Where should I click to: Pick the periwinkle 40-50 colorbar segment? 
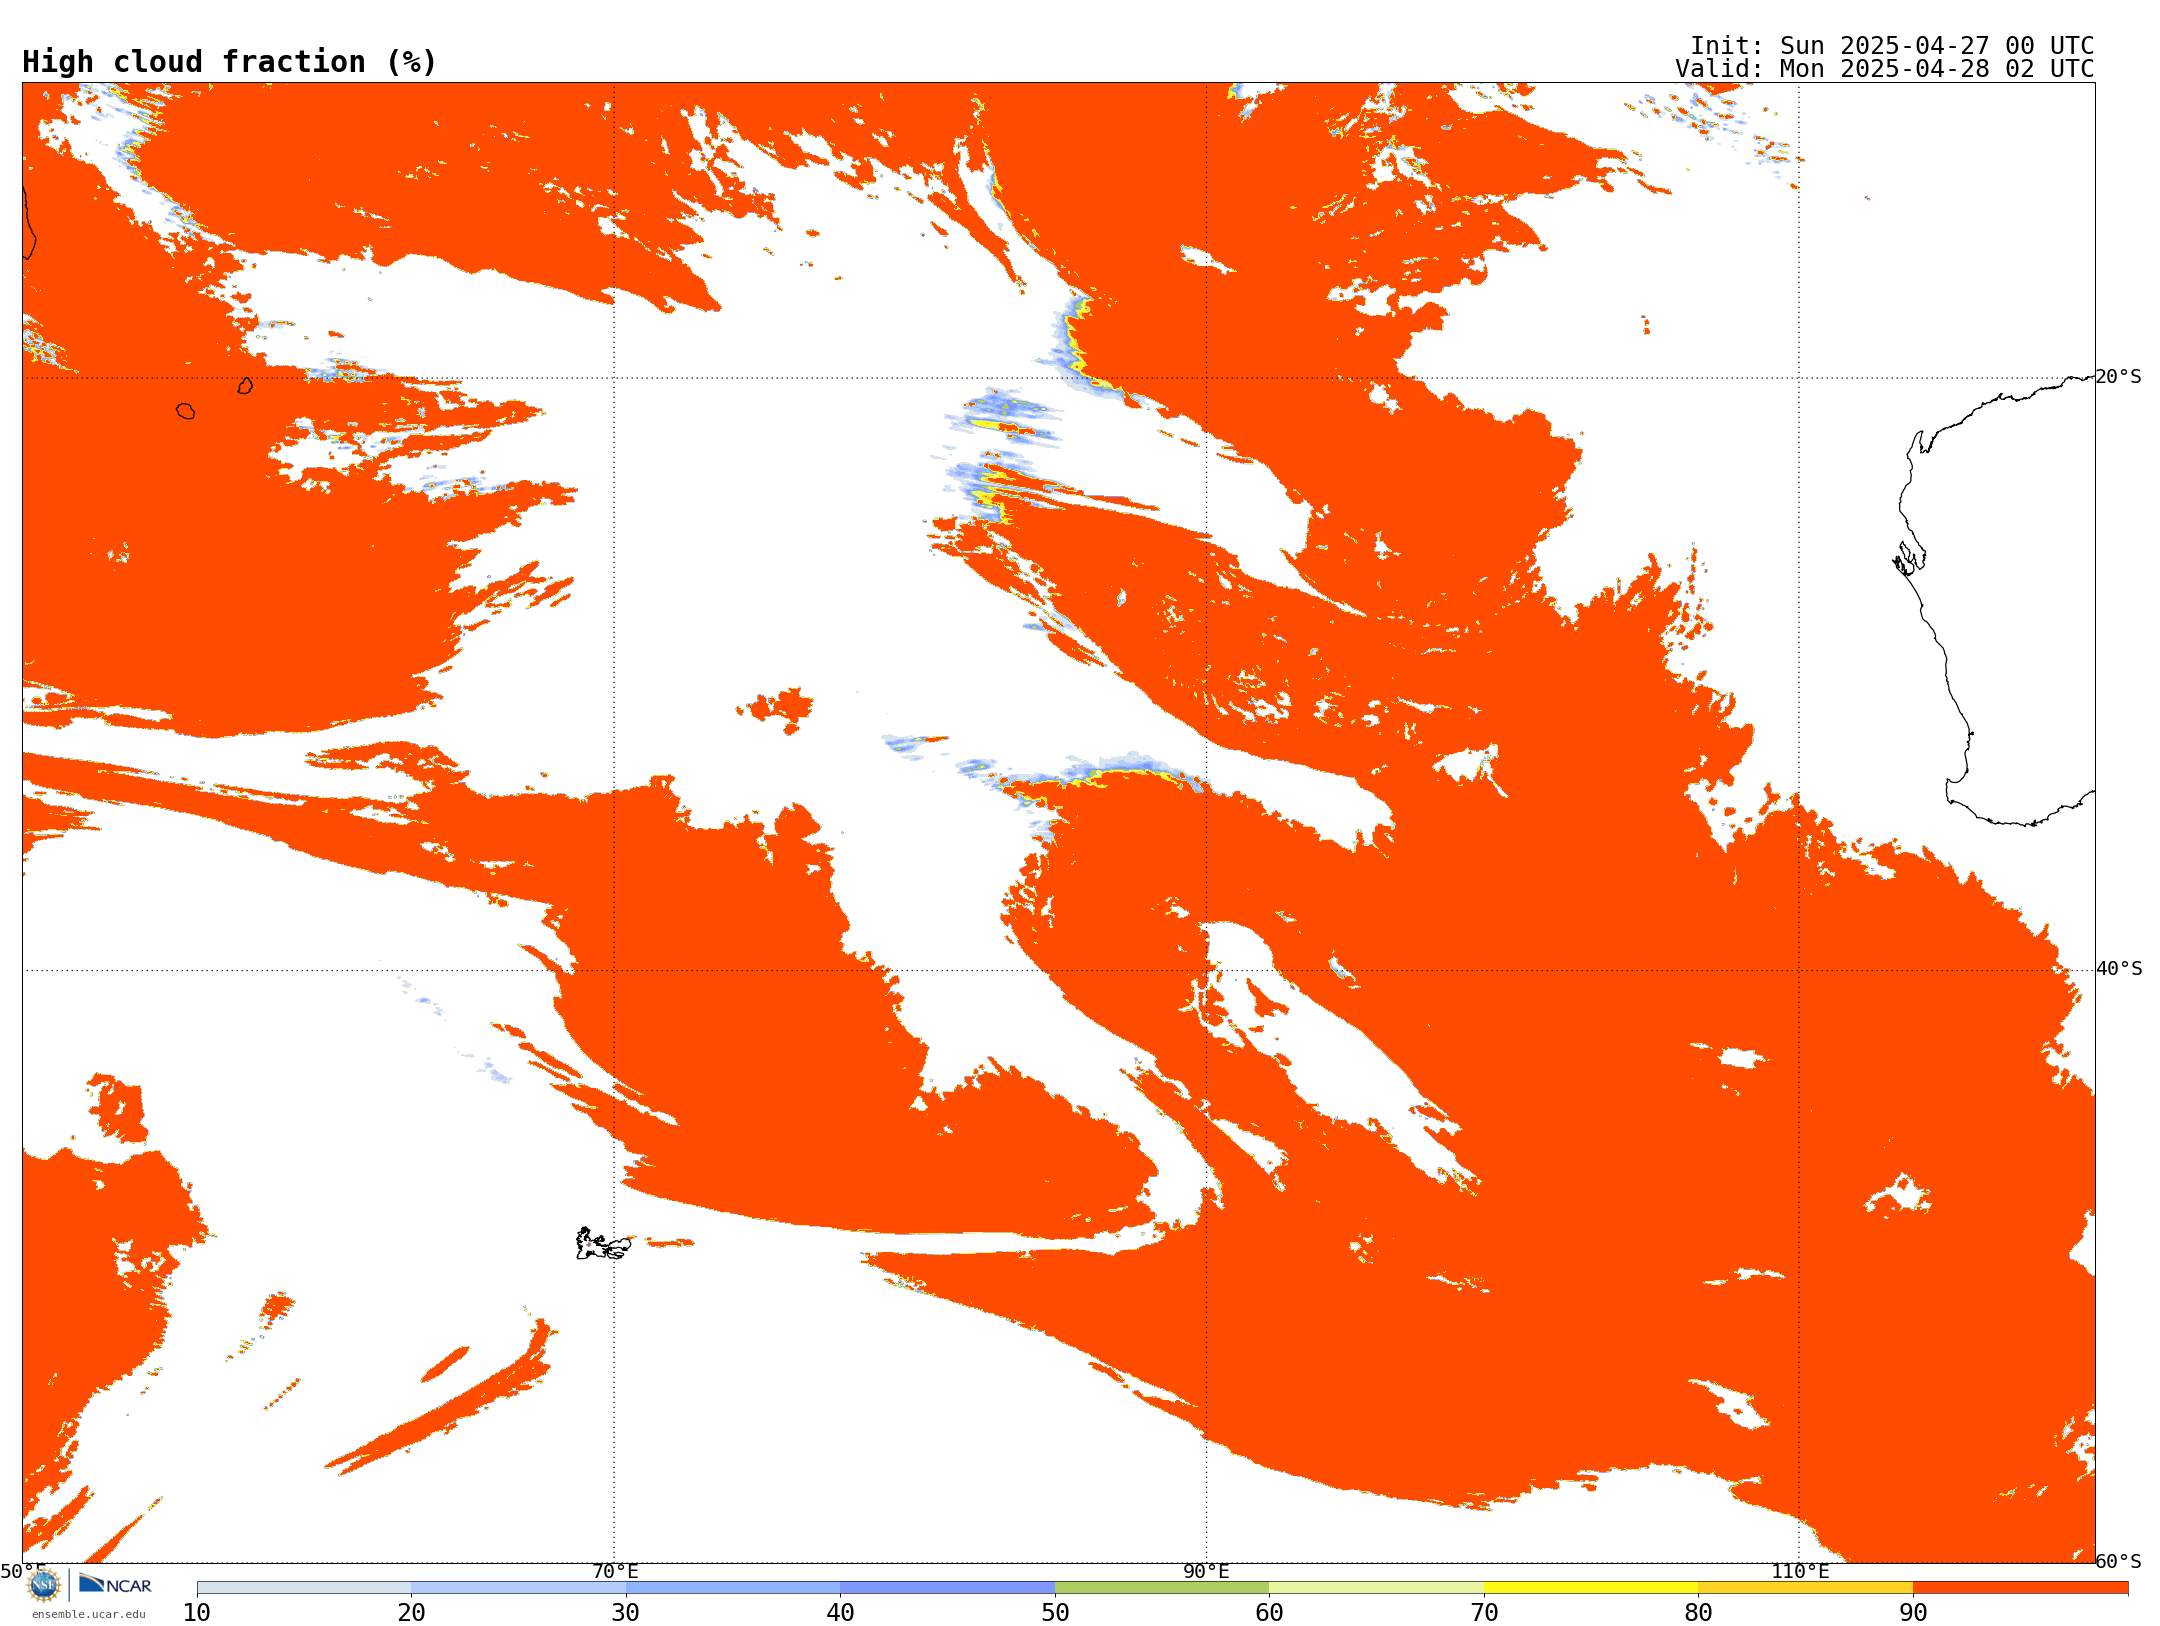(947, 1587)
